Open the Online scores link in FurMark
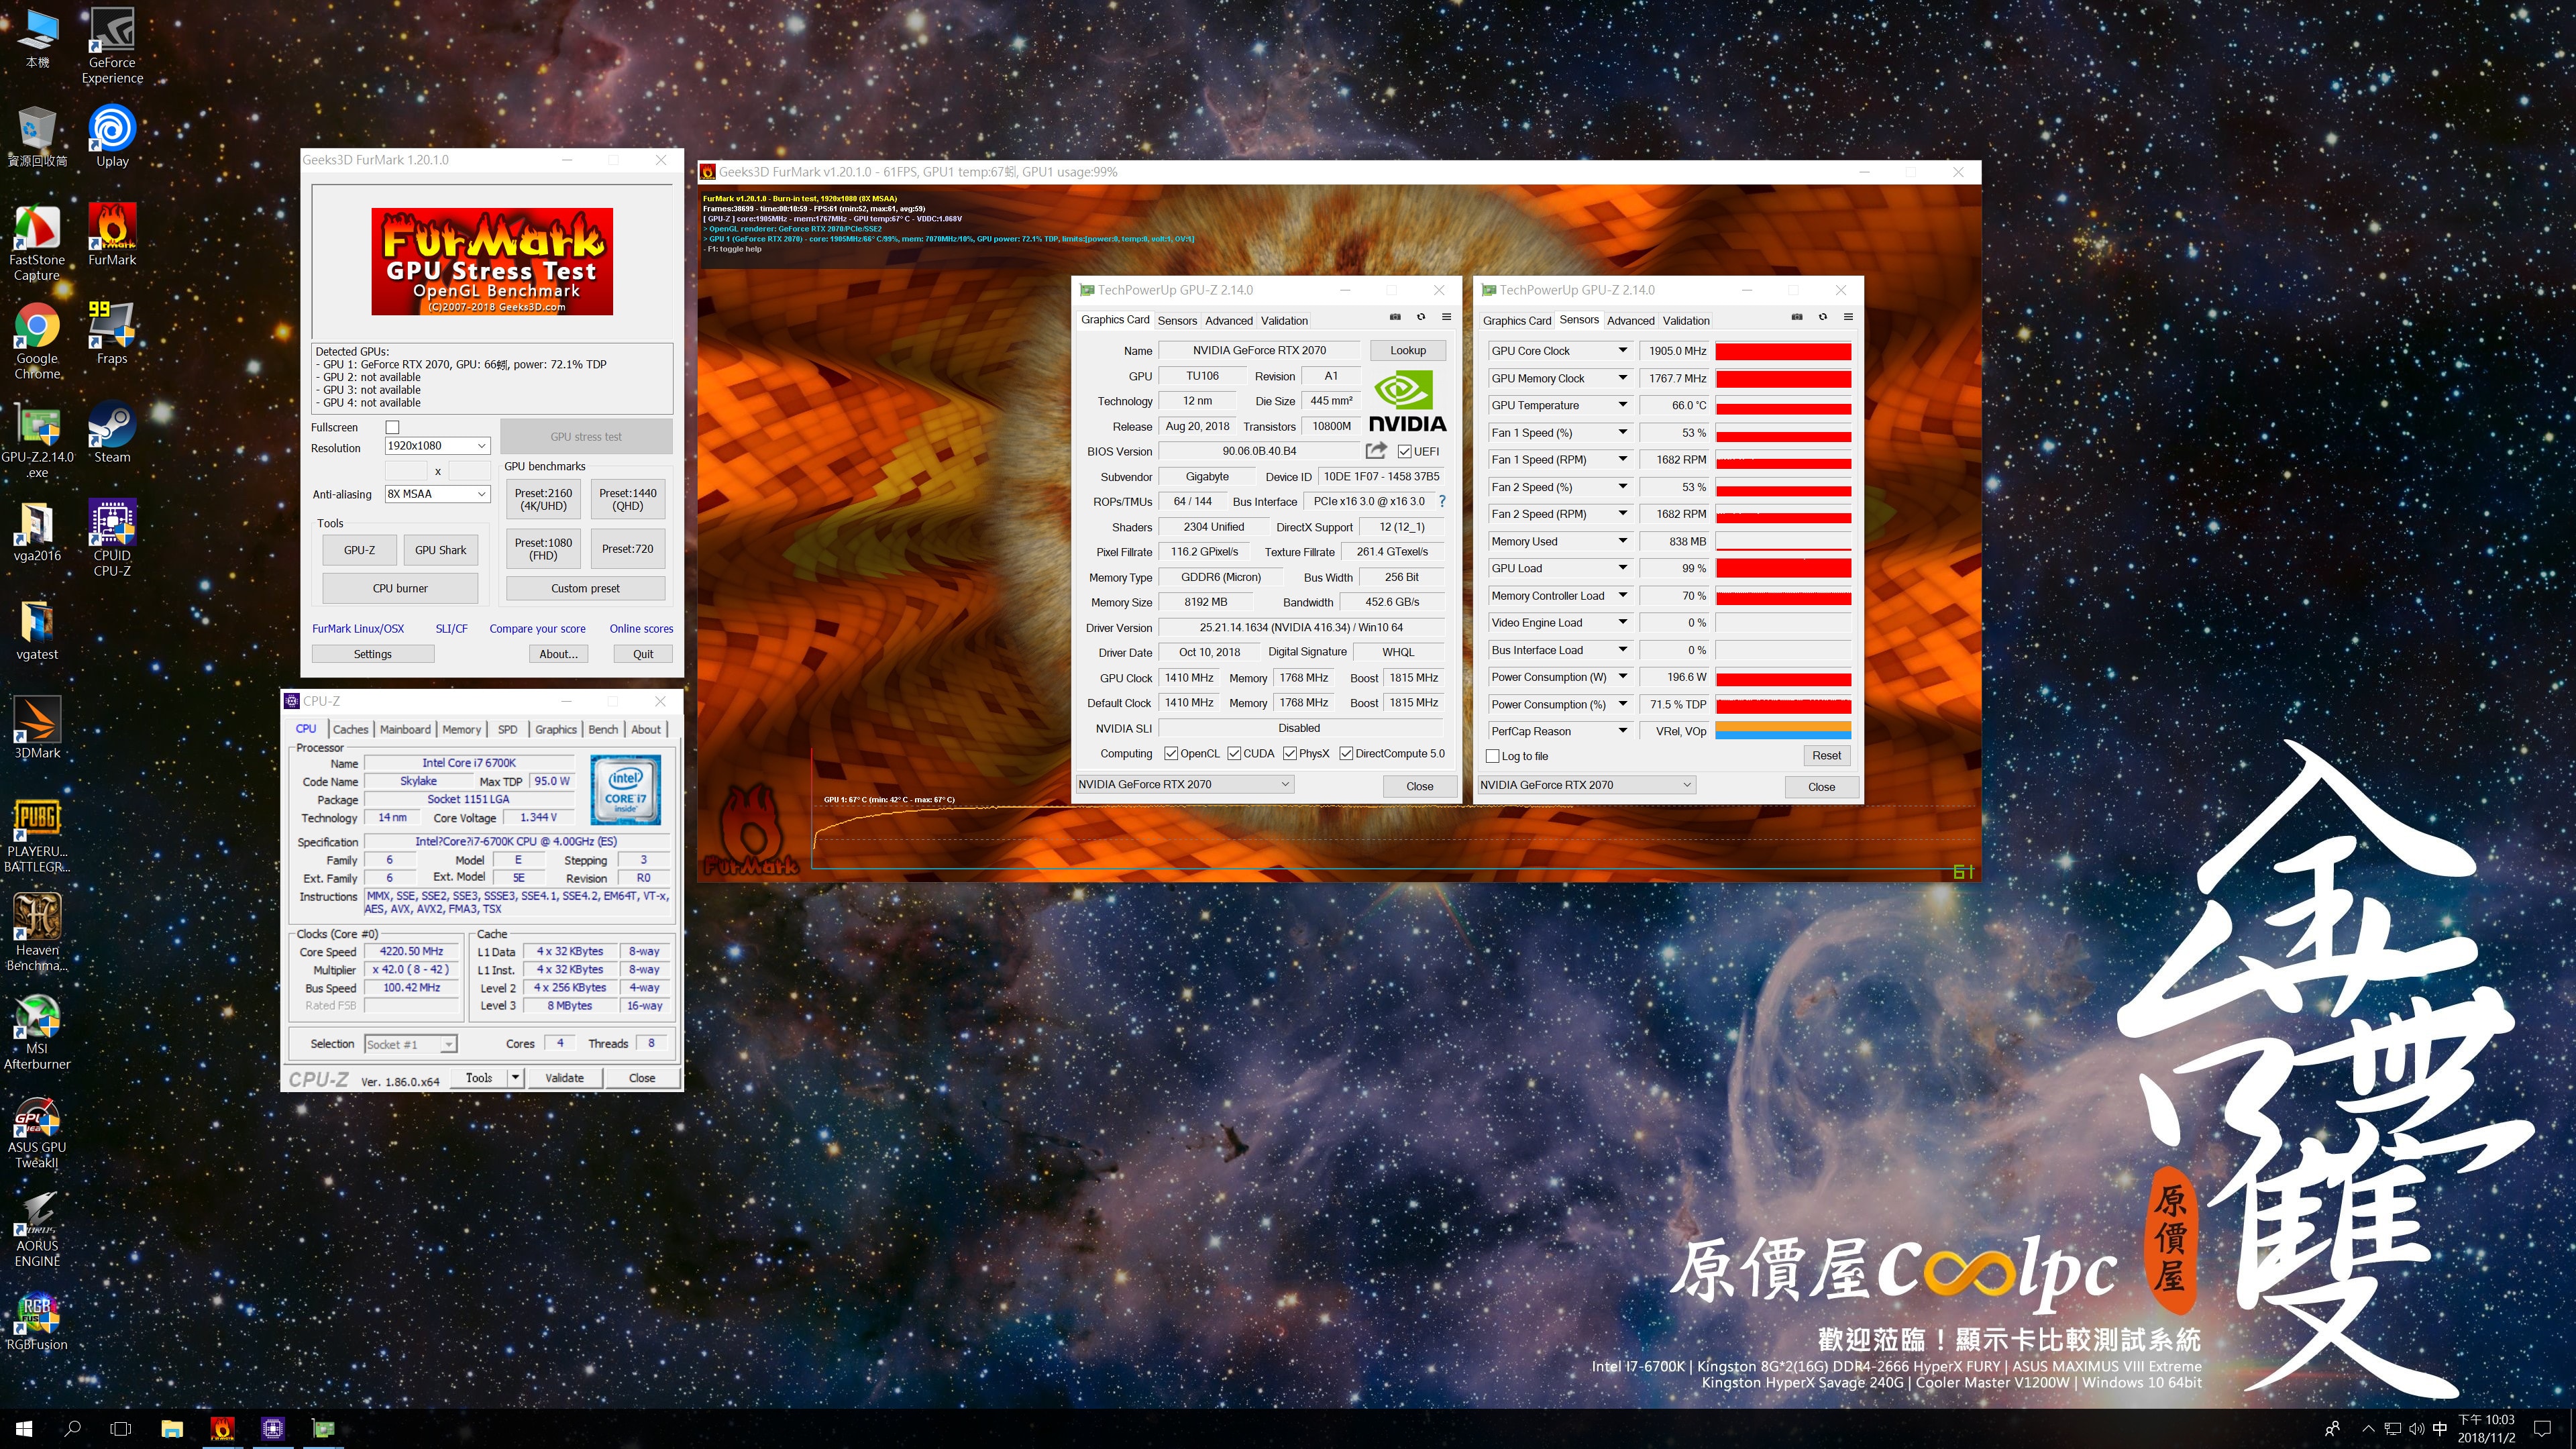Screen dimensions: 2576x1449 tap(641, 629)
